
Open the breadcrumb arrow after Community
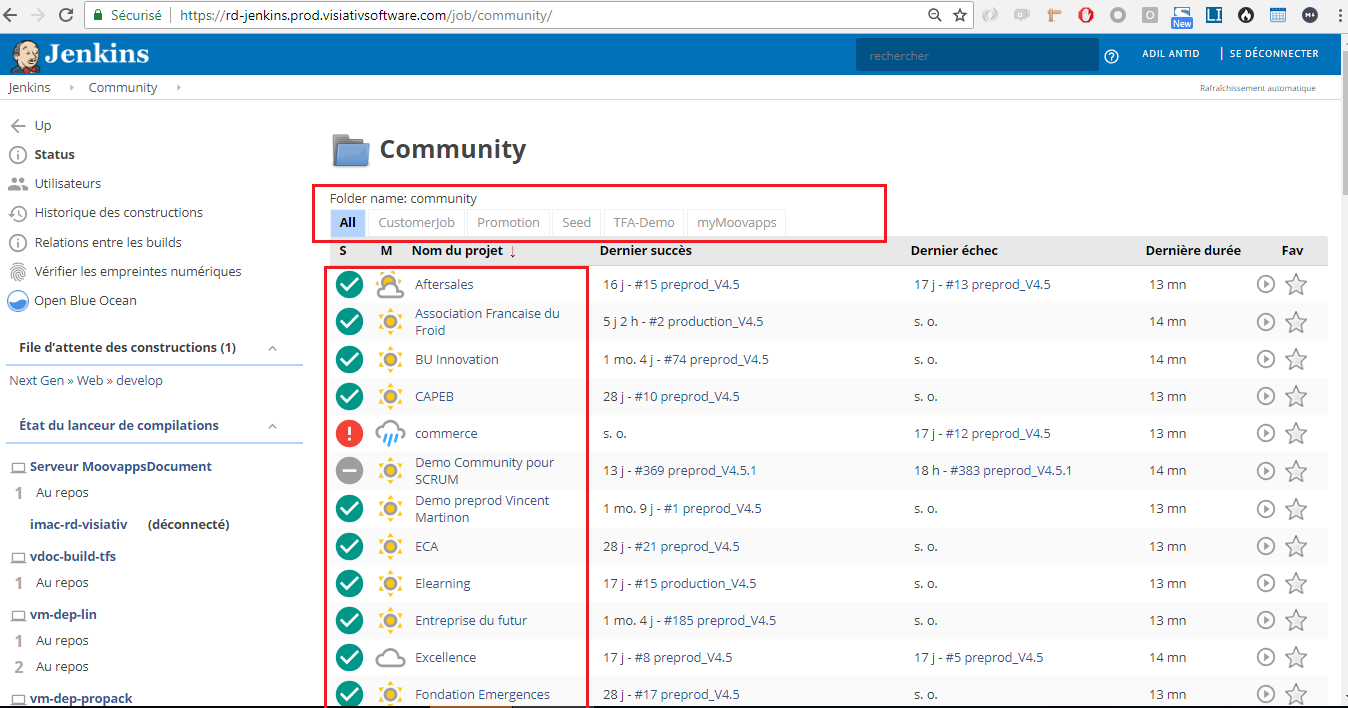click(179, 88)
